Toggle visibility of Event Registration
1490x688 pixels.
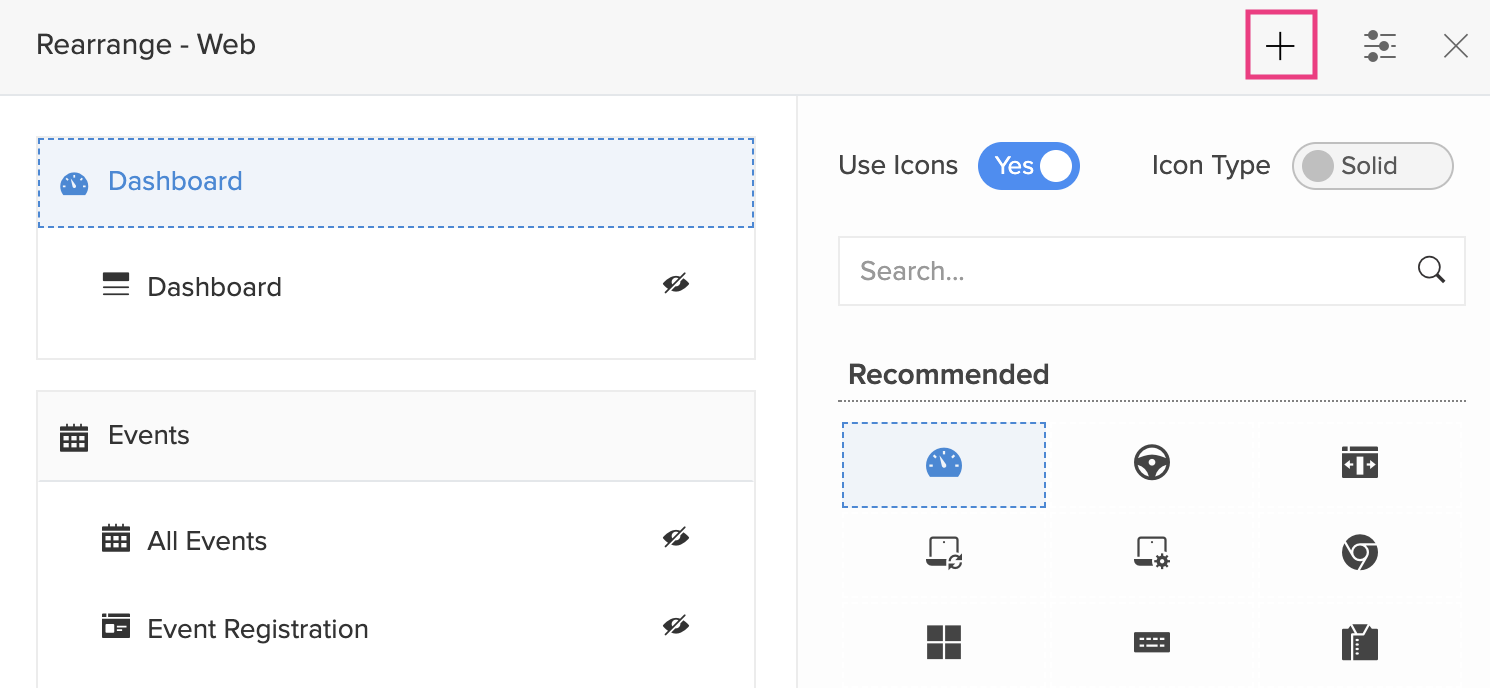[x=676, y=627]
